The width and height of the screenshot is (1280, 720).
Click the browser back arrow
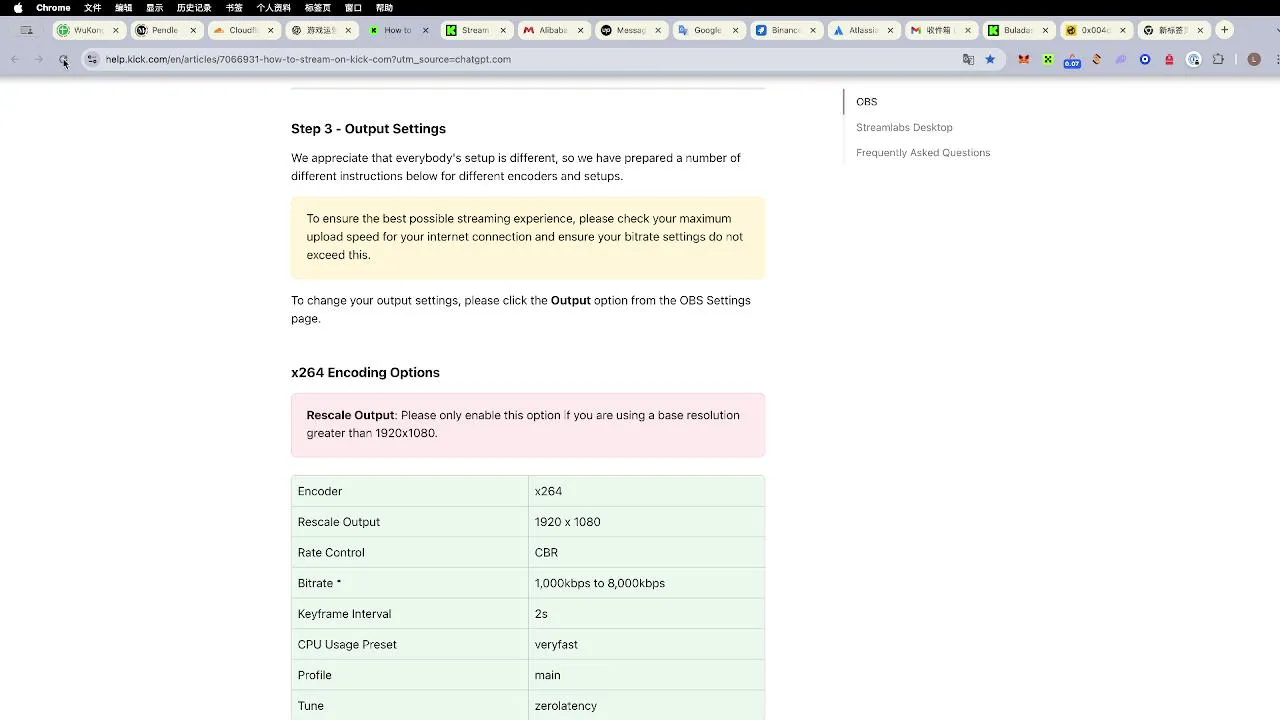pos(15,60)
